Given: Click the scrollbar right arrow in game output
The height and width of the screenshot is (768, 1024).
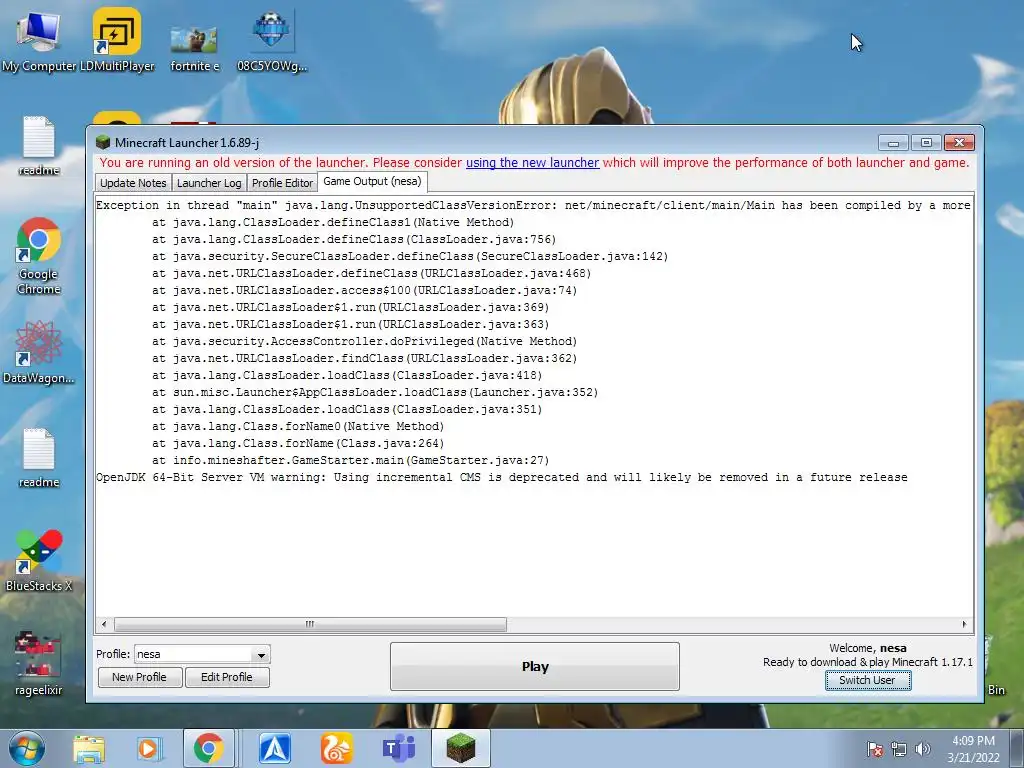Looking at the screenshot, I should pyautogui.click(x=965, y=624).
